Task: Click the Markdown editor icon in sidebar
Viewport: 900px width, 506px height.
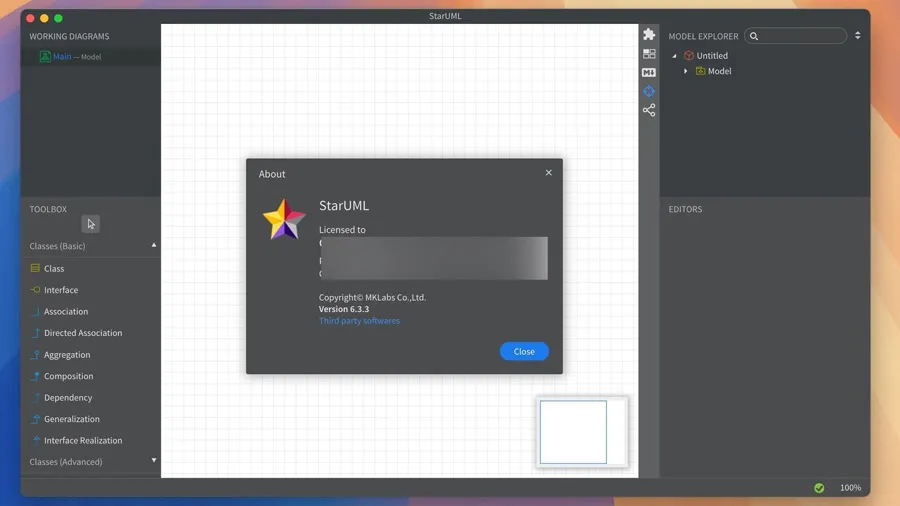Action: click(x=649, y=73)
